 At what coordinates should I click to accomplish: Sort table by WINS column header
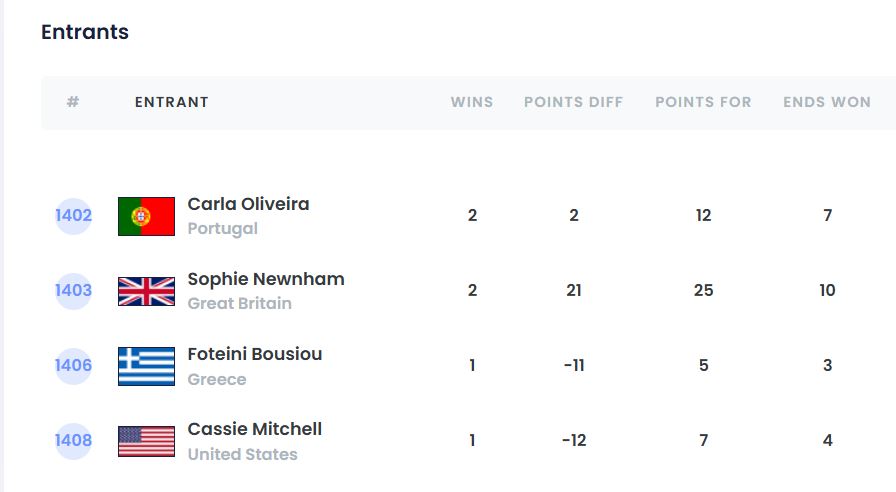pos(472,102)
